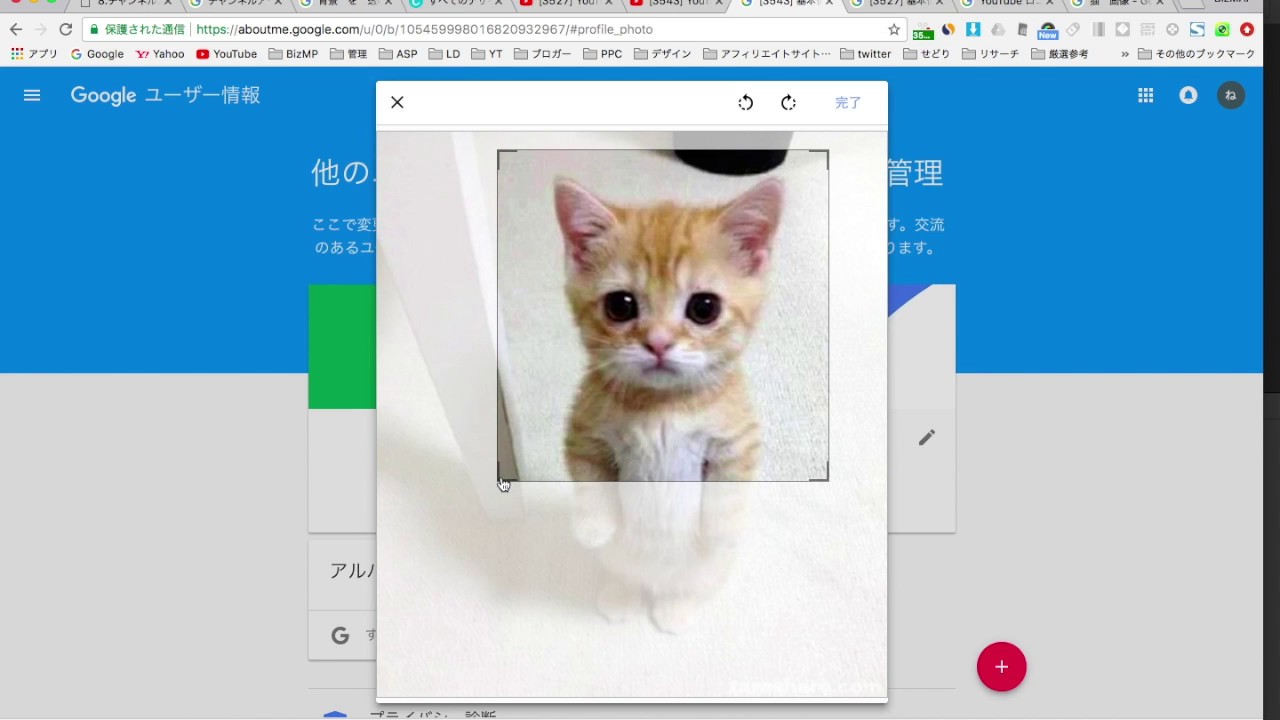Open the PPC bookmark folder
The width and height of the screenshot is (1280, 720).
click(x=602, y=54)
